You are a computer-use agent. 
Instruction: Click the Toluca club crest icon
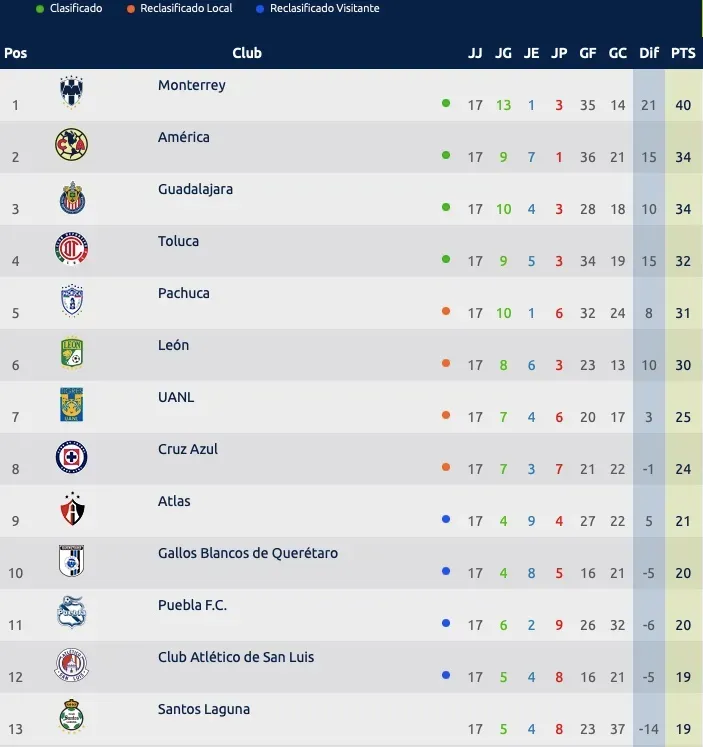72,249
